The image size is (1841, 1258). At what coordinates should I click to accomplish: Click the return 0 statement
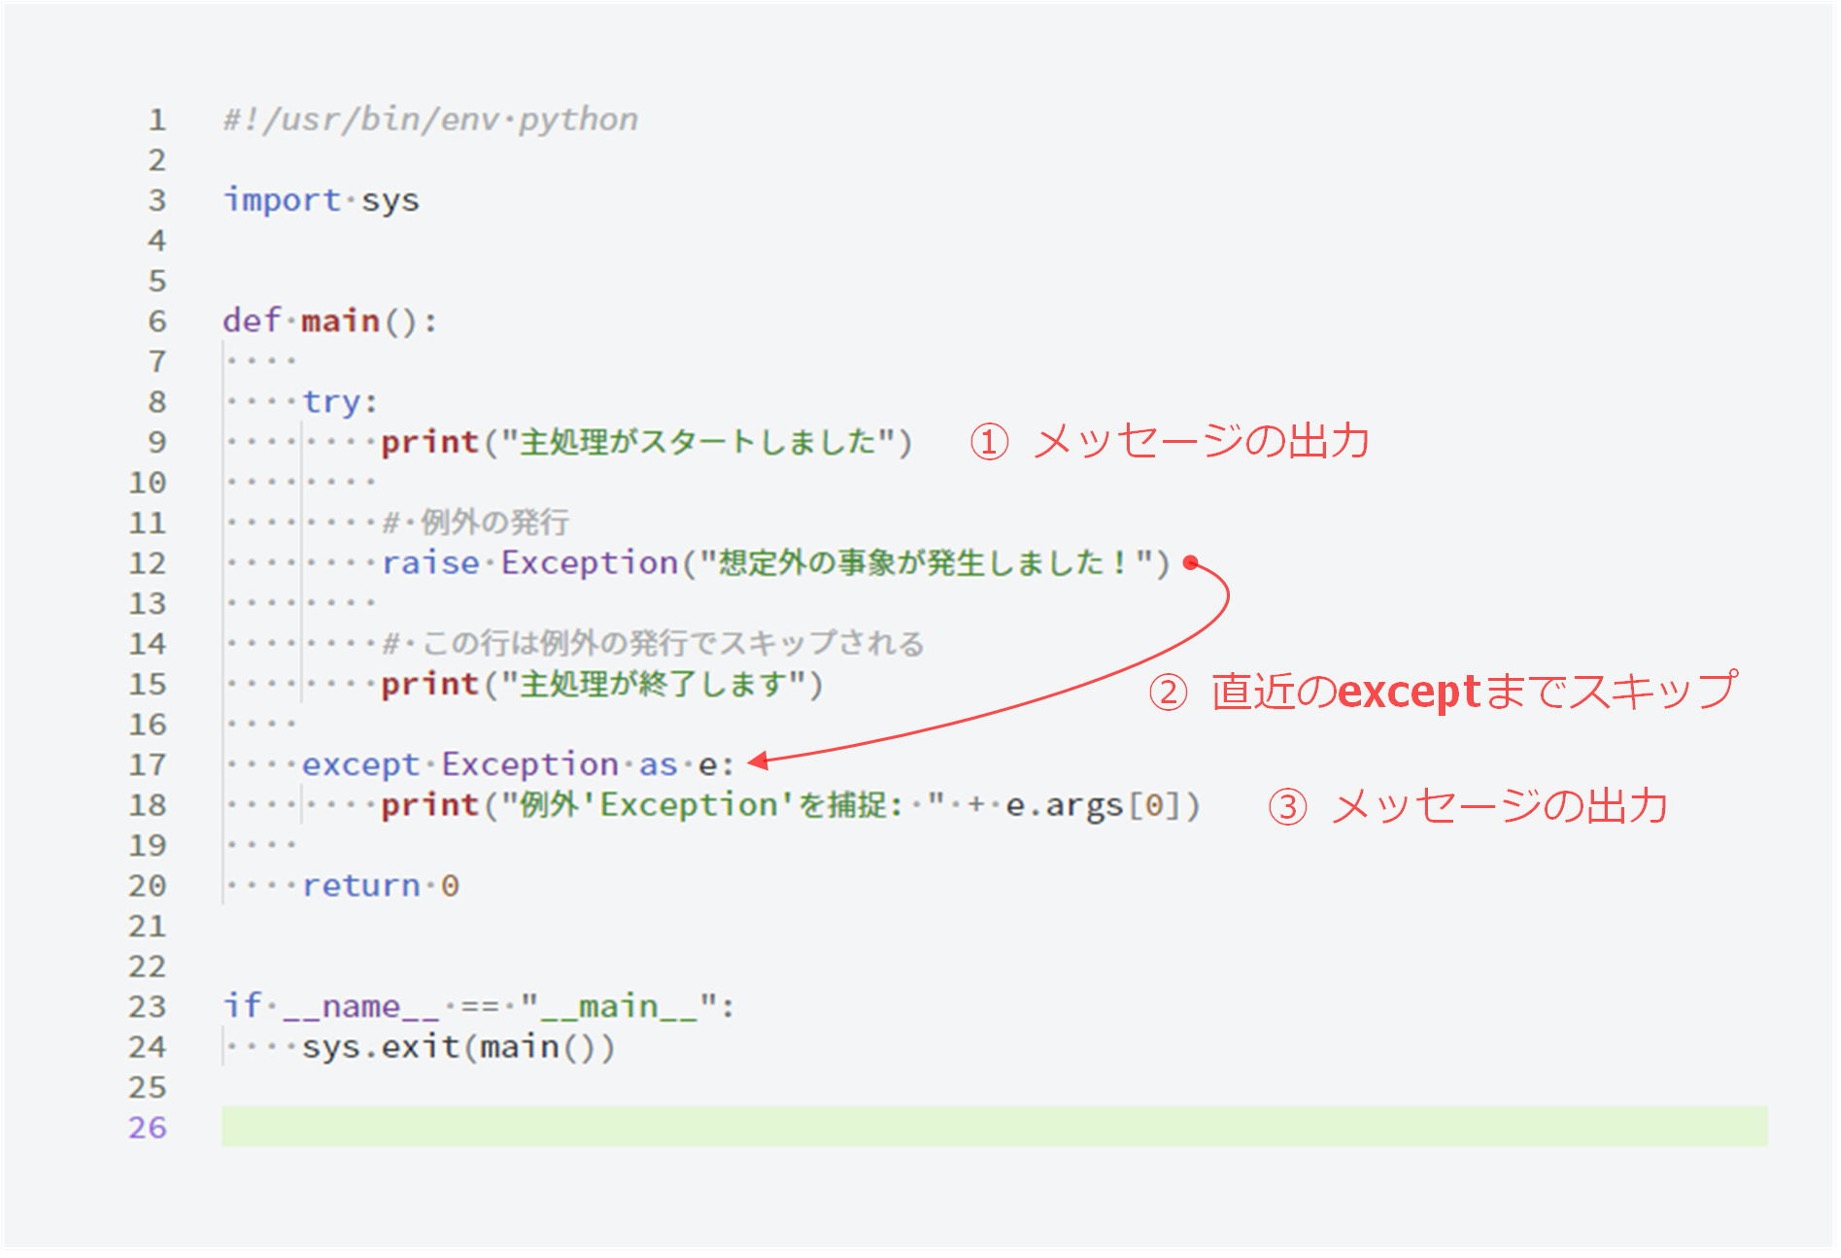pos(380,885)
